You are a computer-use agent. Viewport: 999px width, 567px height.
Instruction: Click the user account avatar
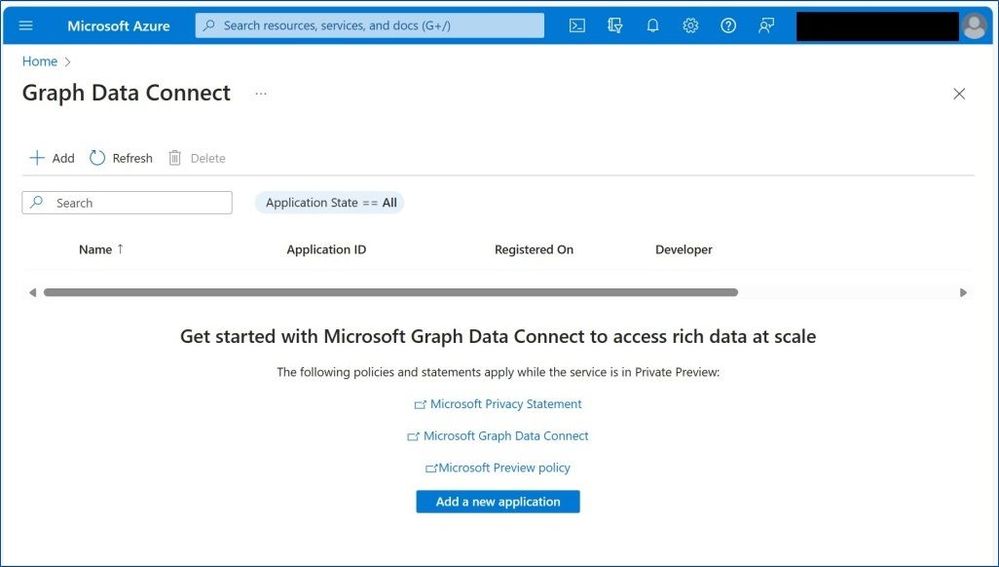(x=974, y=27)
